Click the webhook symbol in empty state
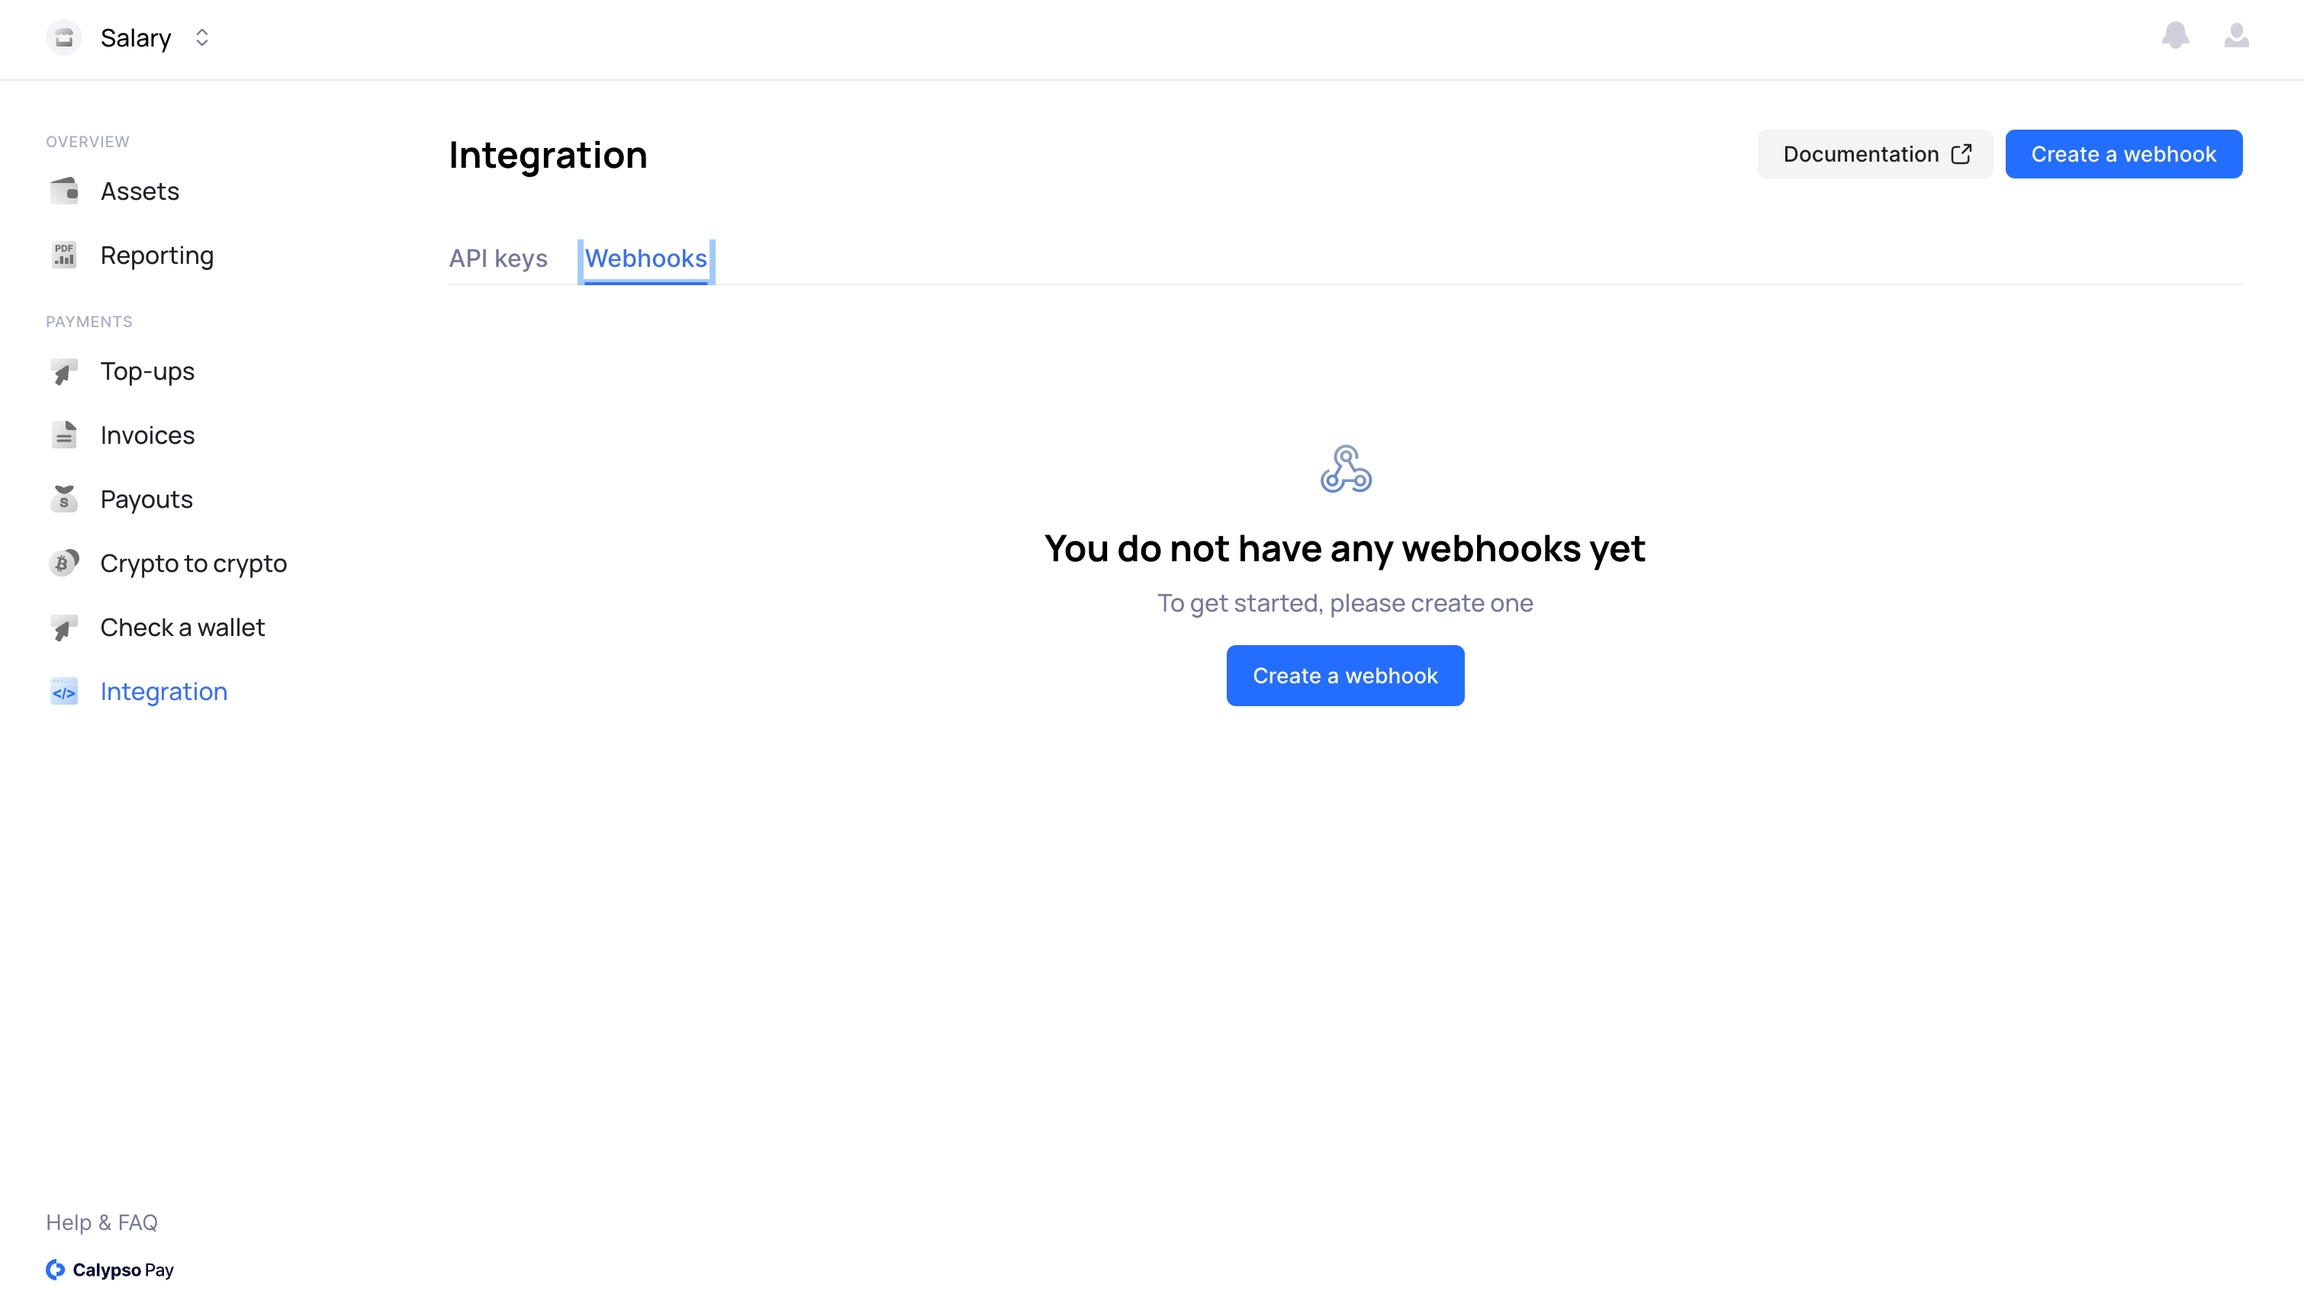 tap(1345, 469)
